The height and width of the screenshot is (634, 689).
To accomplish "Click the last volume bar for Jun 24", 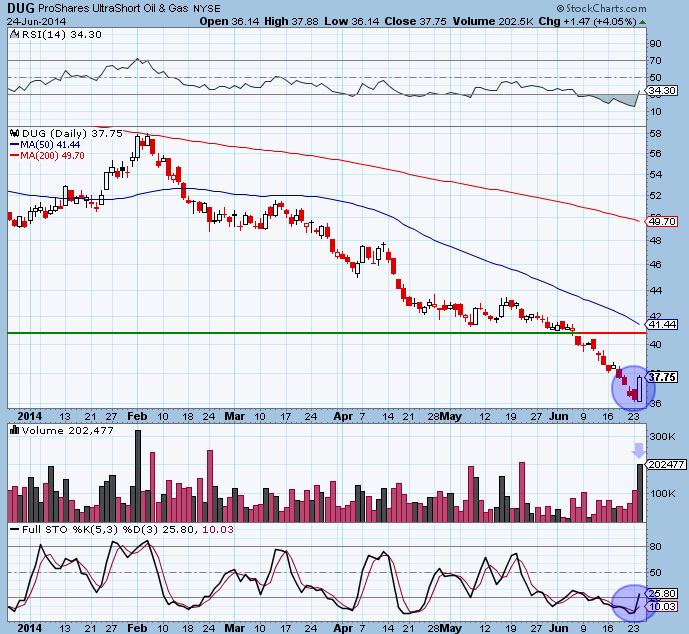I will coord(640,493).
